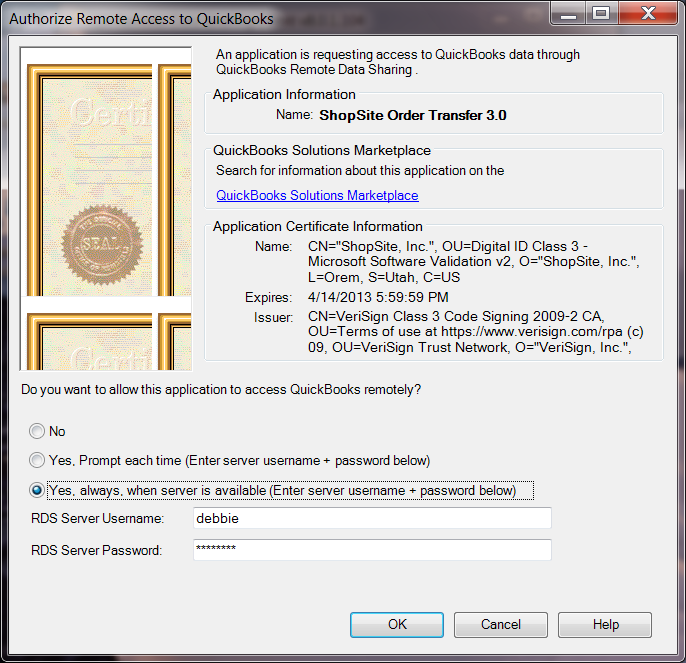Choose "Yes, Prompt each time" option
This screenshot has width=686, height=663.
coord(38,461)
